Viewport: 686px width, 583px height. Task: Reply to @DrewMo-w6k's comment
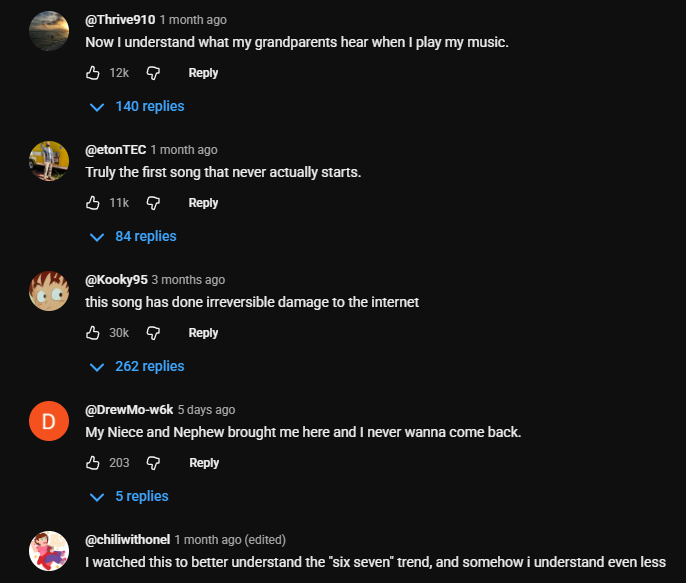pyautogui.click(x=203, y=463)
